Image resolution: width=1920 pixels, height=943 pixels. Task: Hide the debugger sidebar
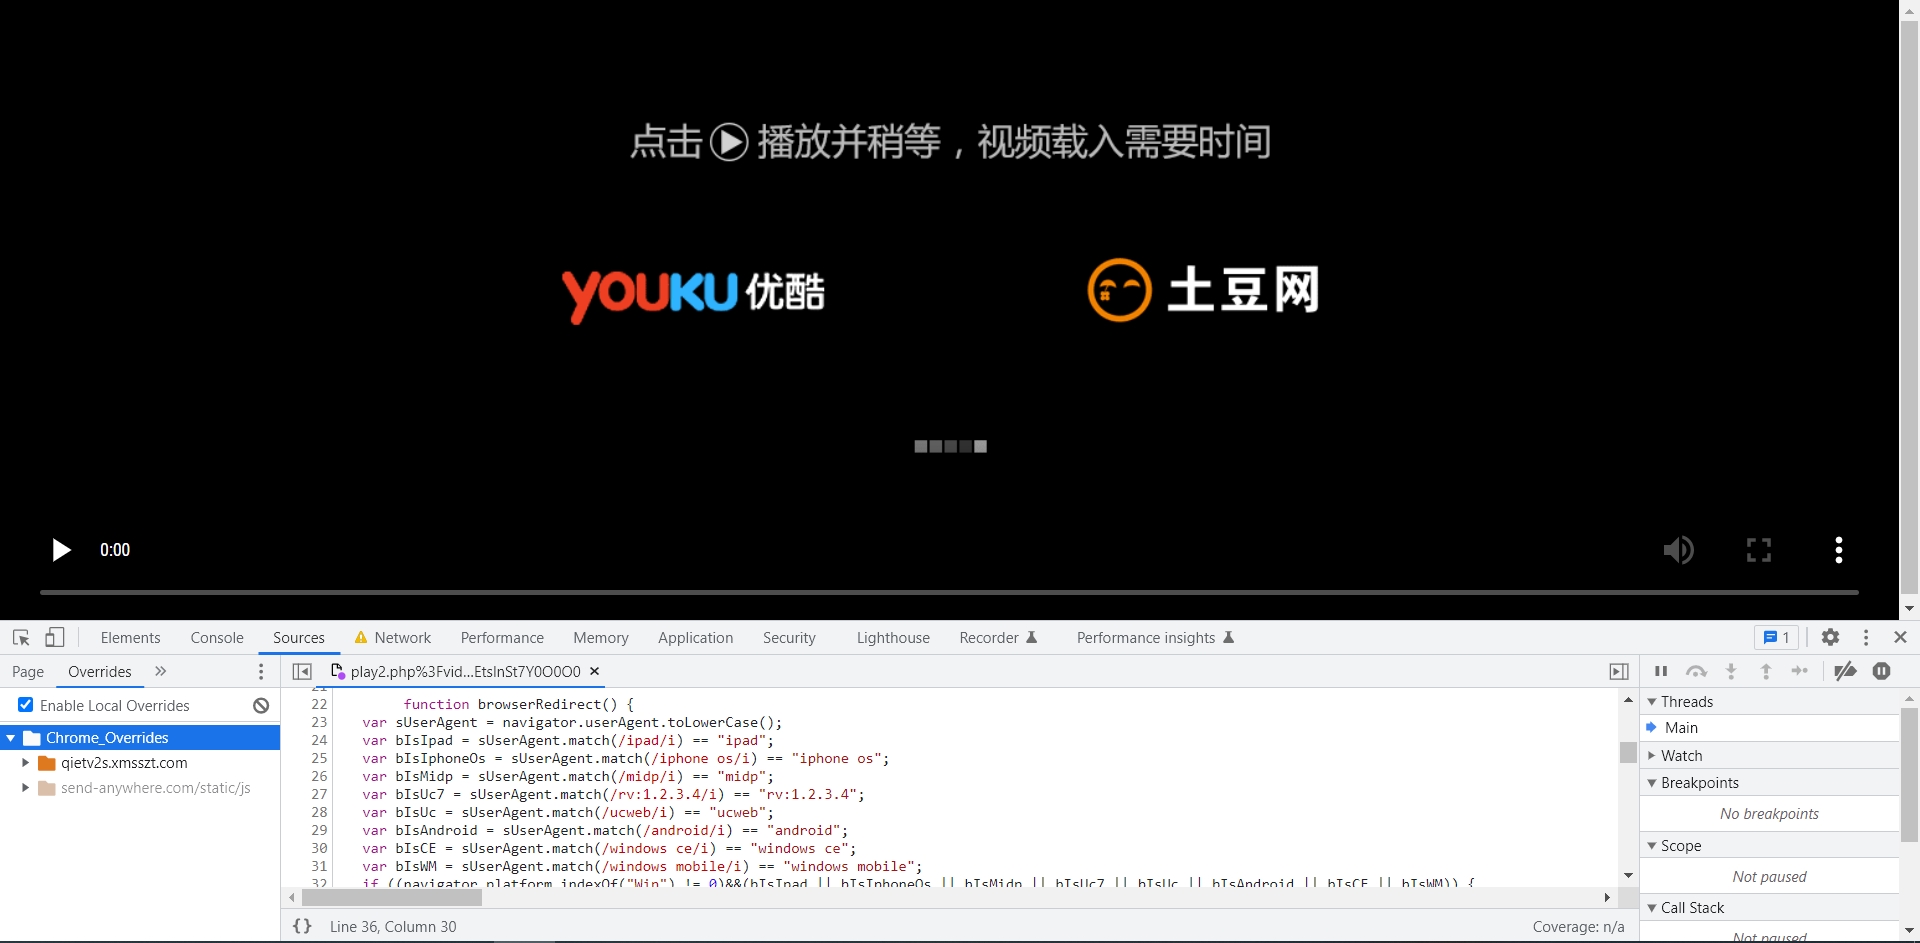point(1619,672)
